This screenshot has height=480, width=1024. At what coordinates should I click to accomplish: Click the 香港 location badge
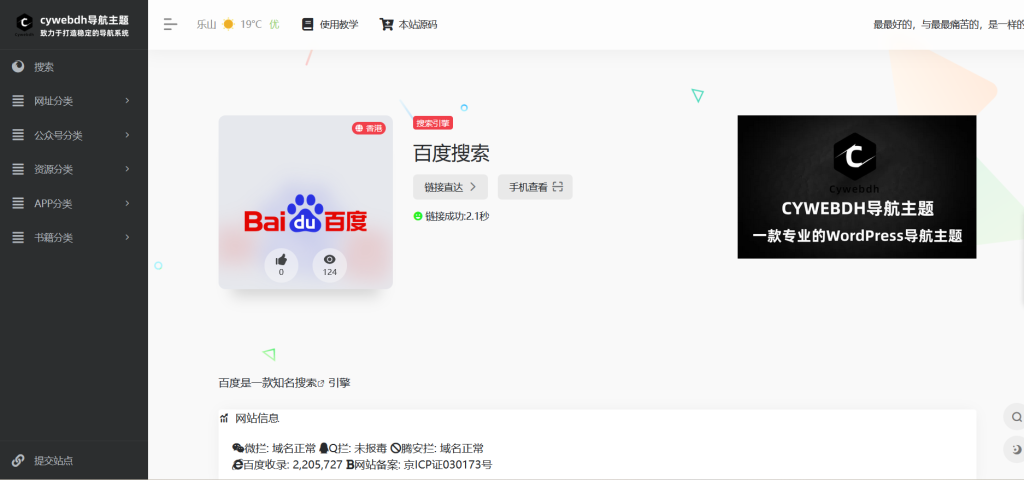click(x=369, y=128)
